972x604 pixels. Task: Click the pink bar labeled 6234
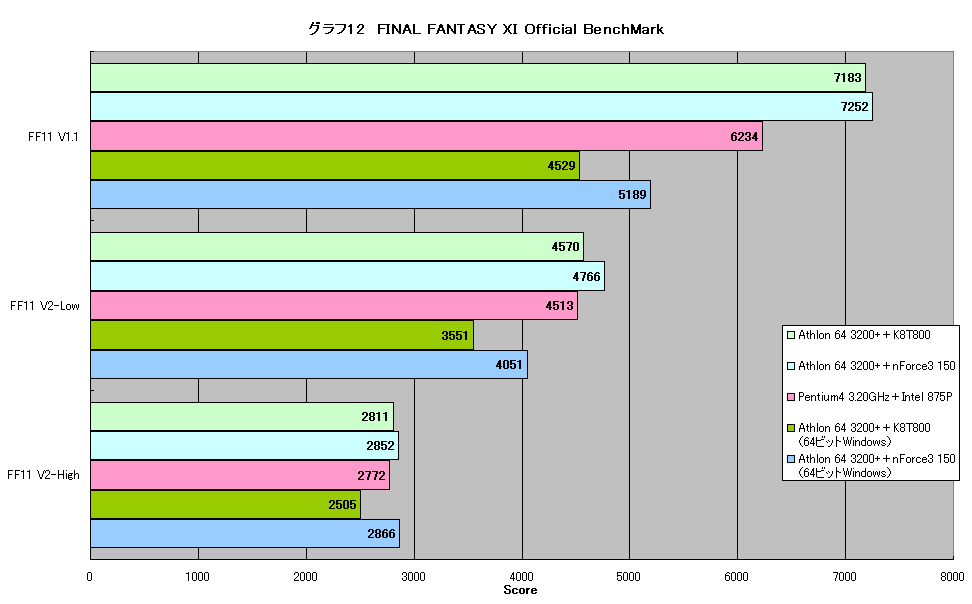pyautogui.click(x=426, y=136)
